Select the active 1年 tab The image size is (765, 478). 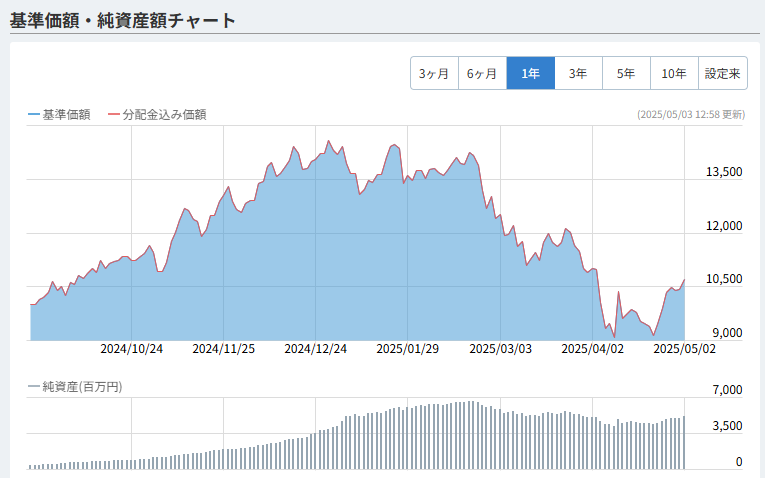tap(530, 73)
